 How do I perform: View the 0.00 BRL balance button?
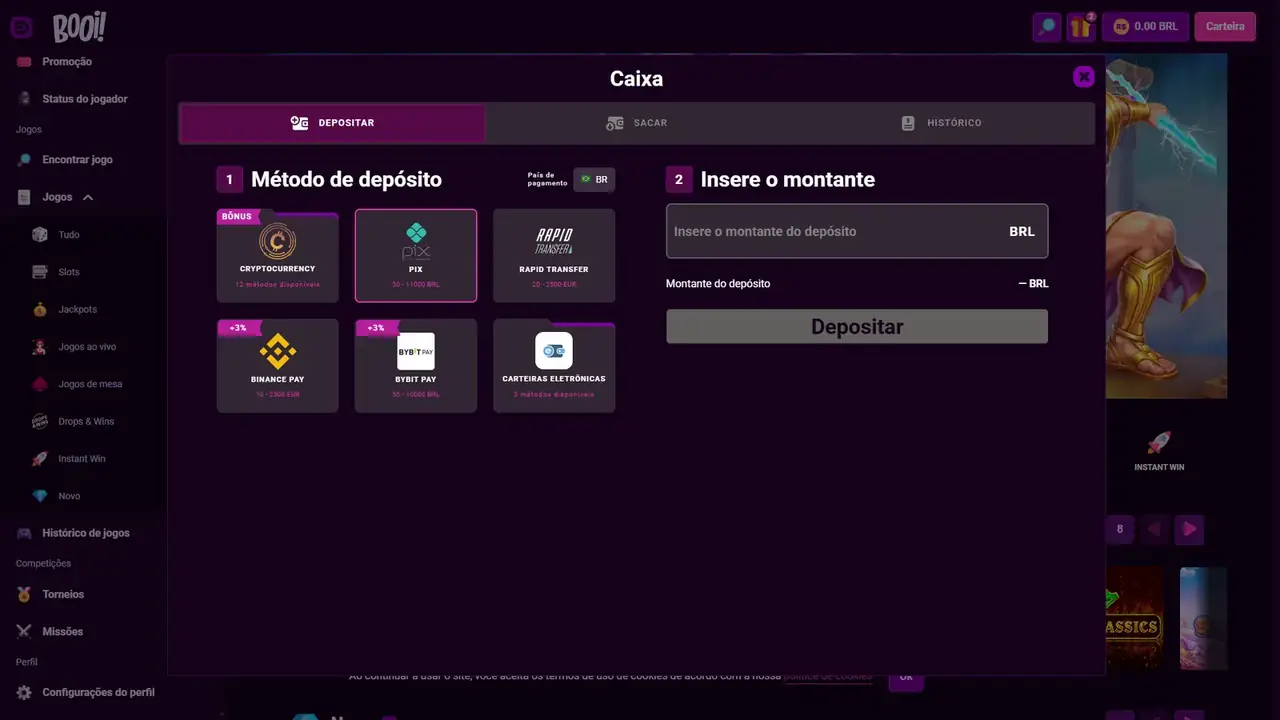(x=1145, y=27)
